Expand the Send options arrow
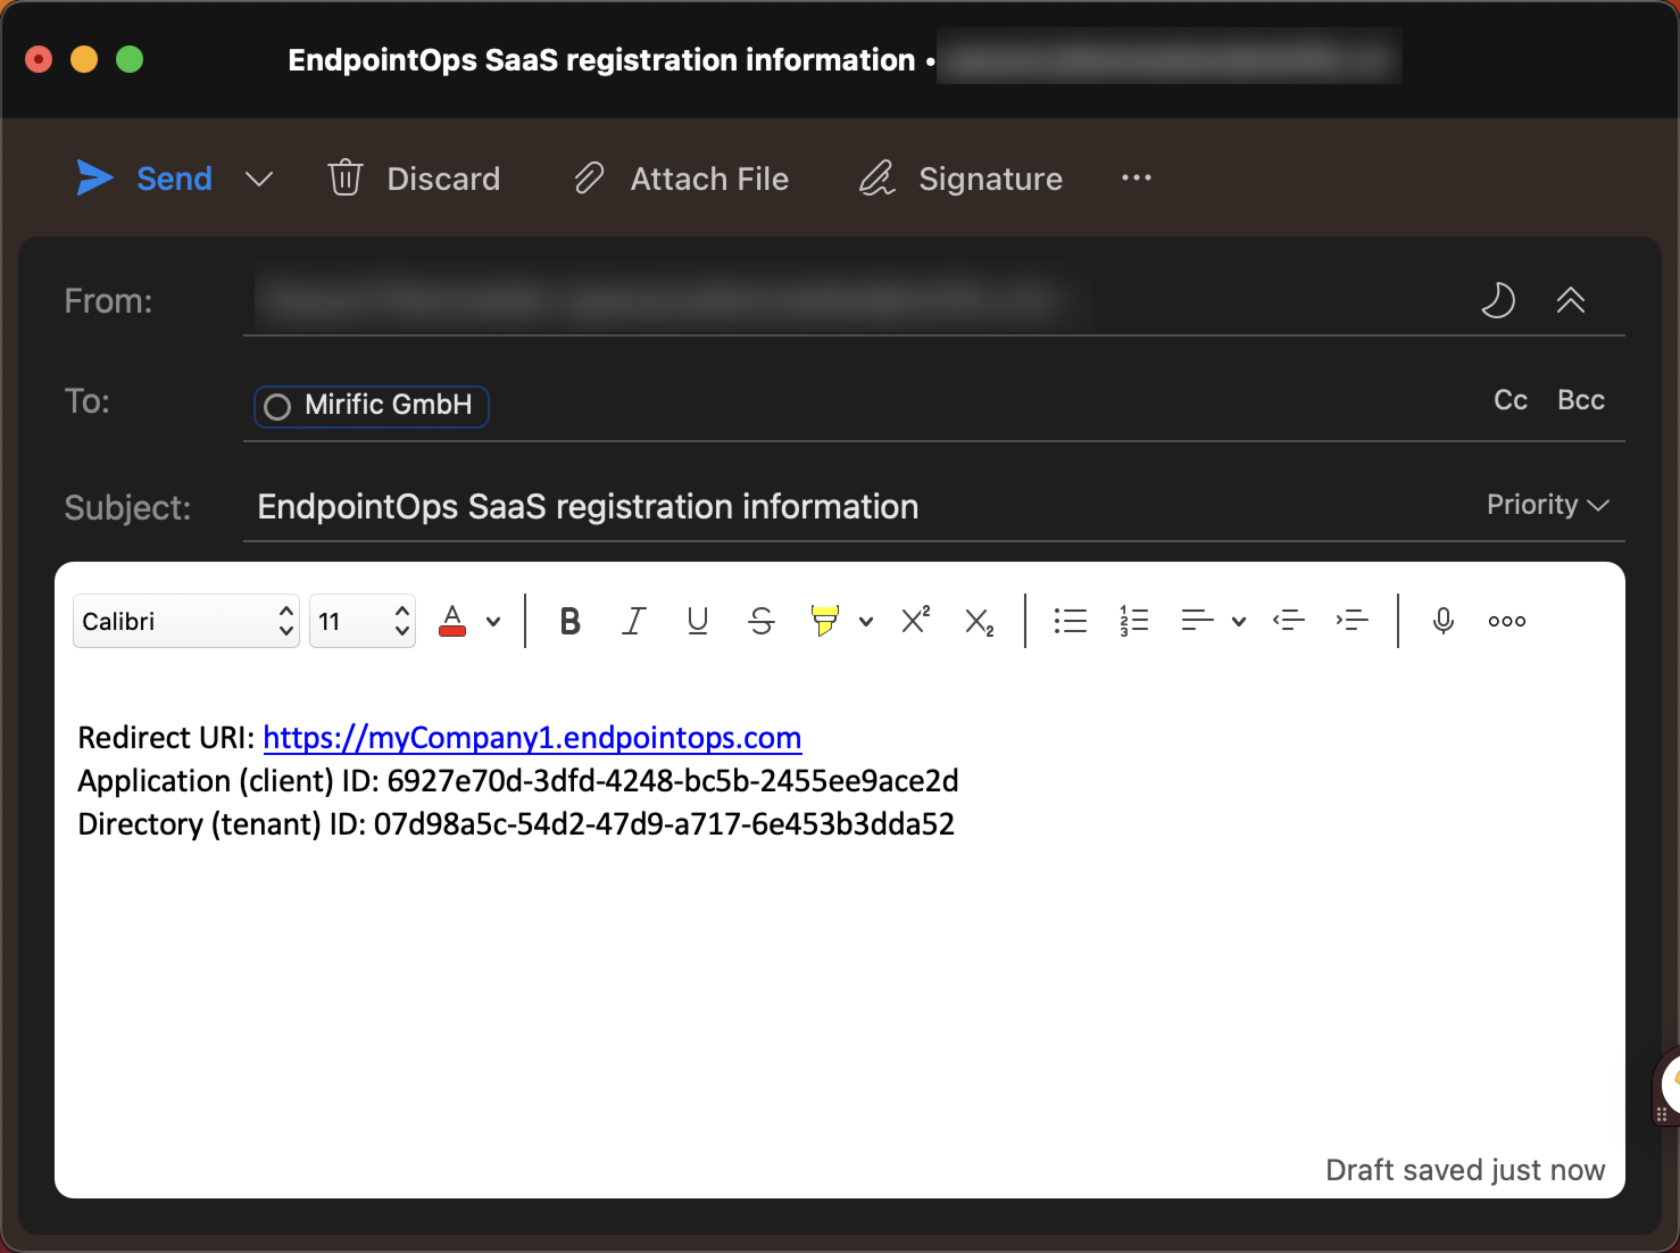This screenshot has width=1680, height=1253. point(259,179)
